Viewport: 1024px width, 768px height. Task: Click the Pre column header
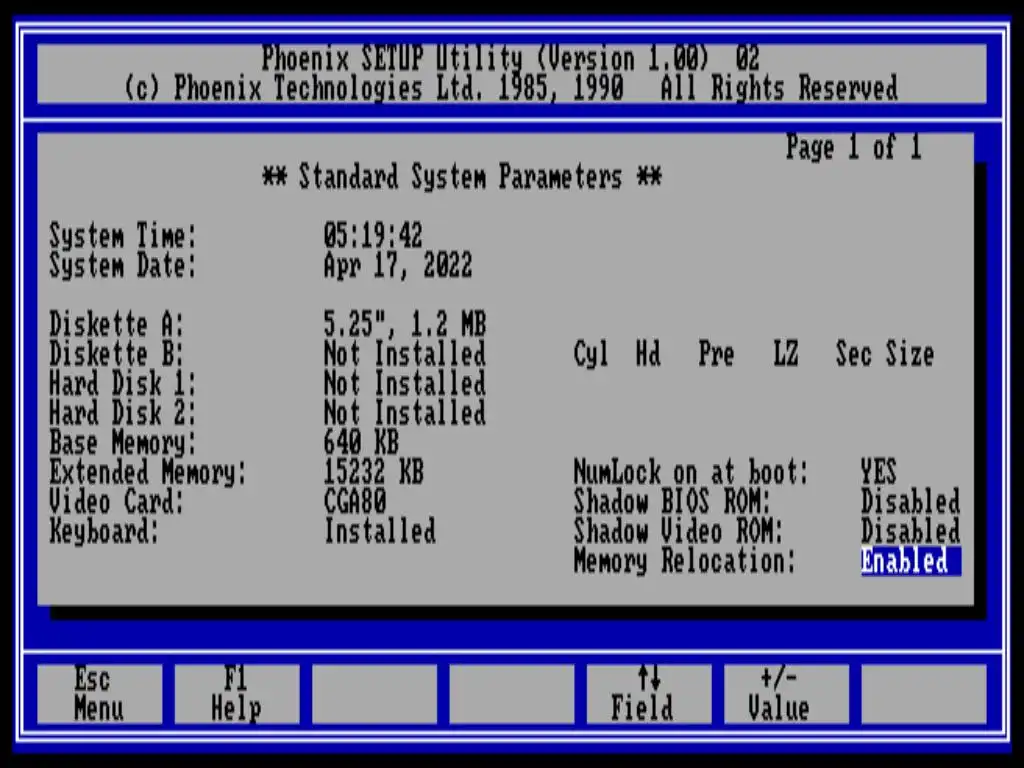[716, 355]
